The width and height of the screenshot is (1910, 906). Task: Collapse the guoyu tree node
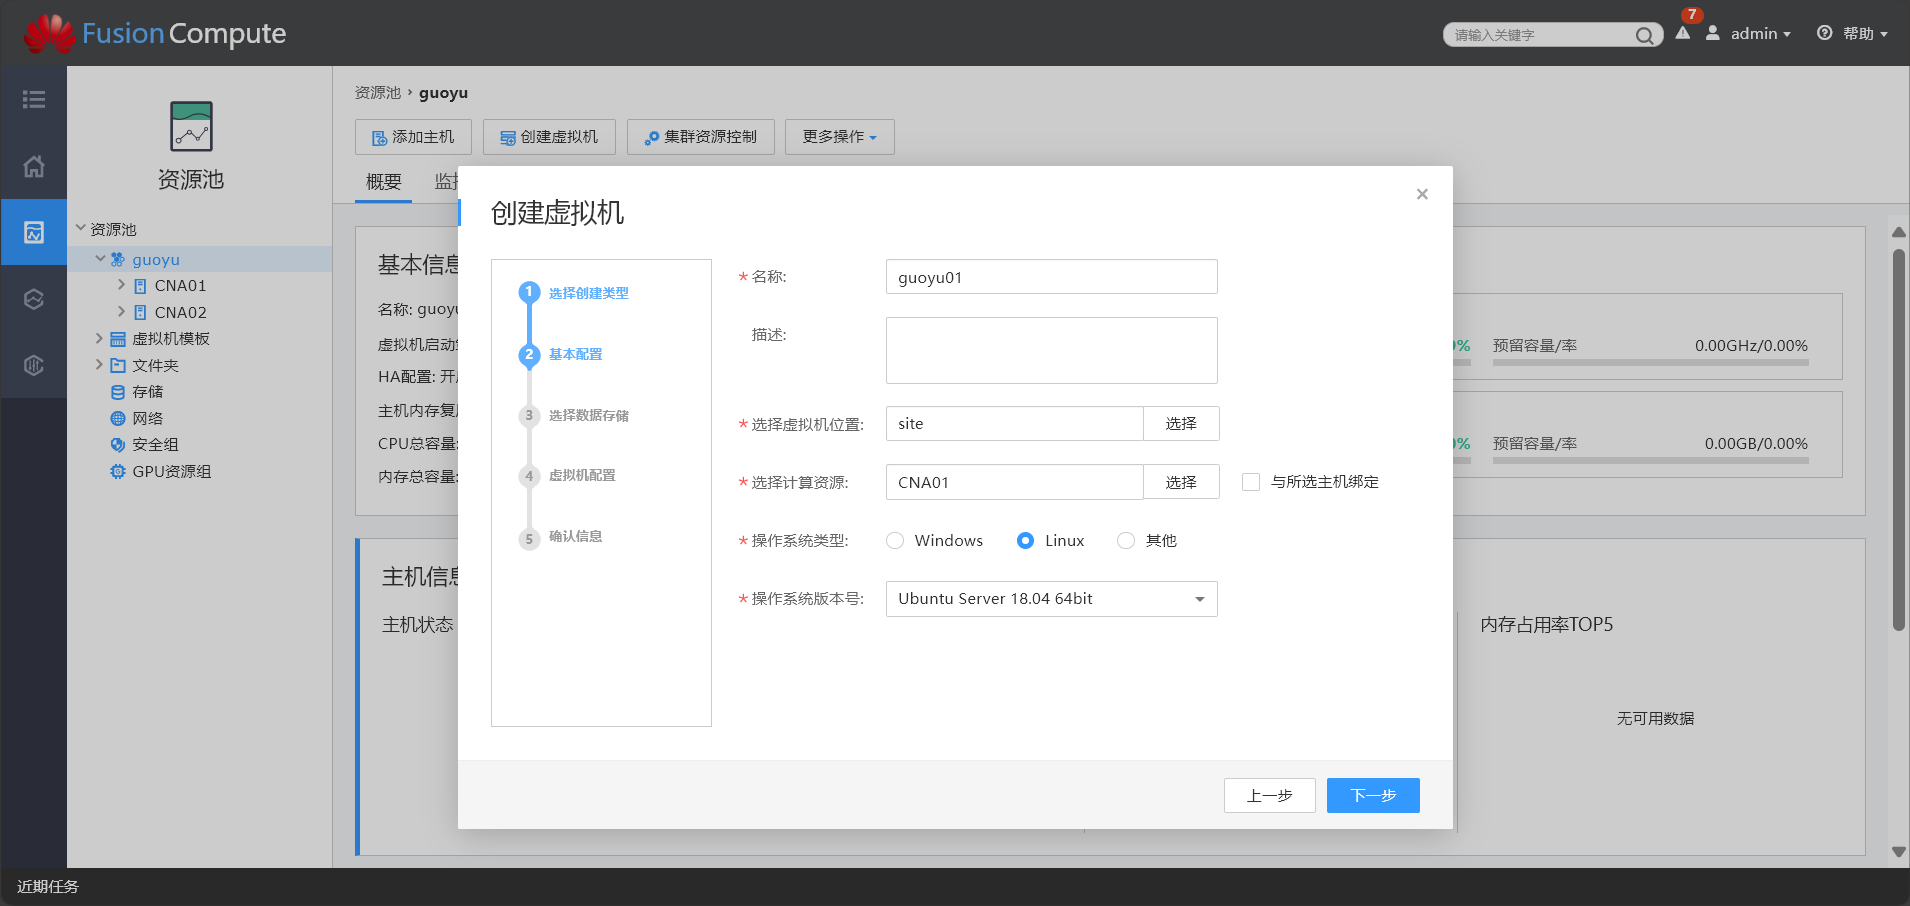(100, 258)
